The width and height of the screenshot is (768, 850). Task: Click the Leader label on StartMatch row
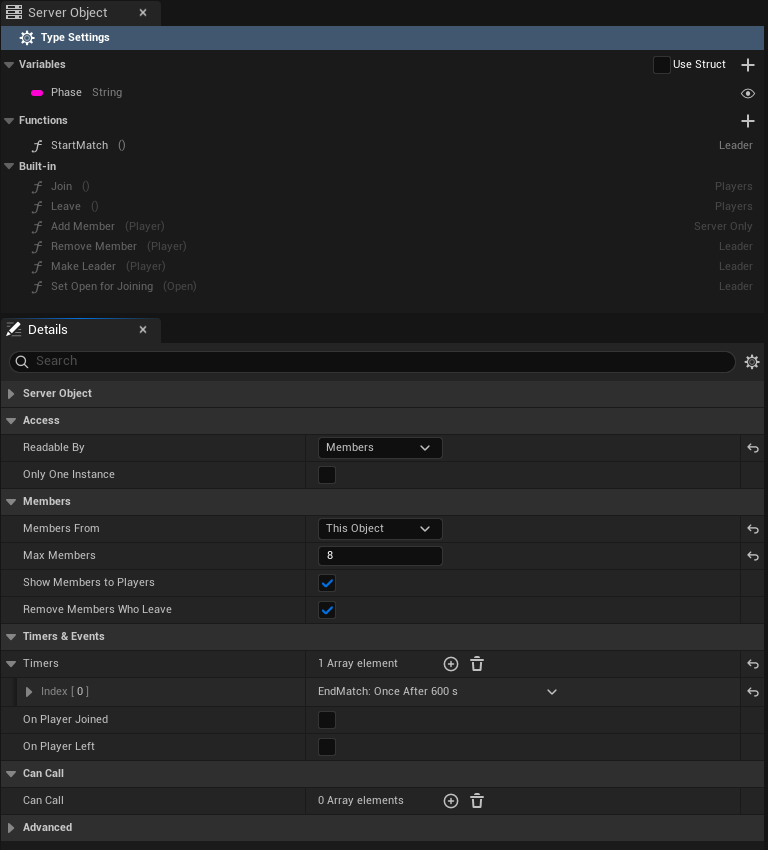click(x=735, y=145)
